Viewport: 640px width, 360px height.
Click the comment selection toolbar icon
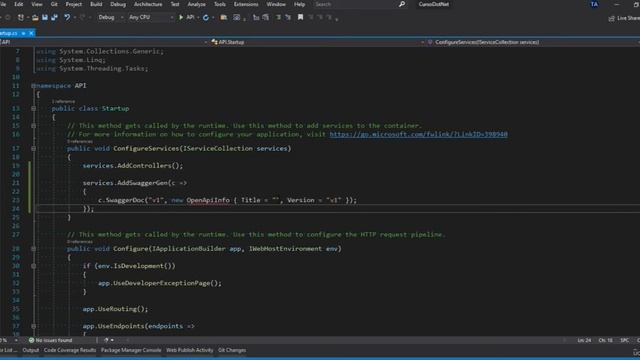(278, 18)
